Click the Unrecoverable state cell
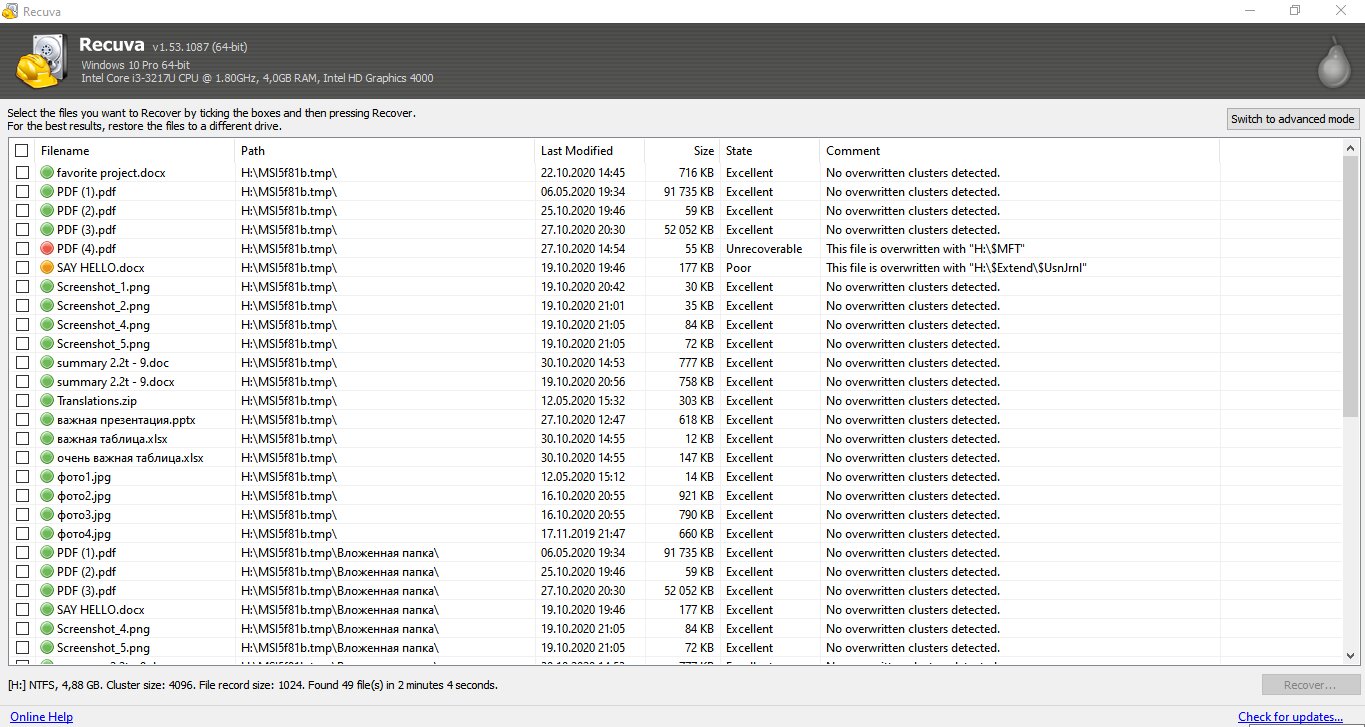Screen dimensions: 1365x727 764,249
